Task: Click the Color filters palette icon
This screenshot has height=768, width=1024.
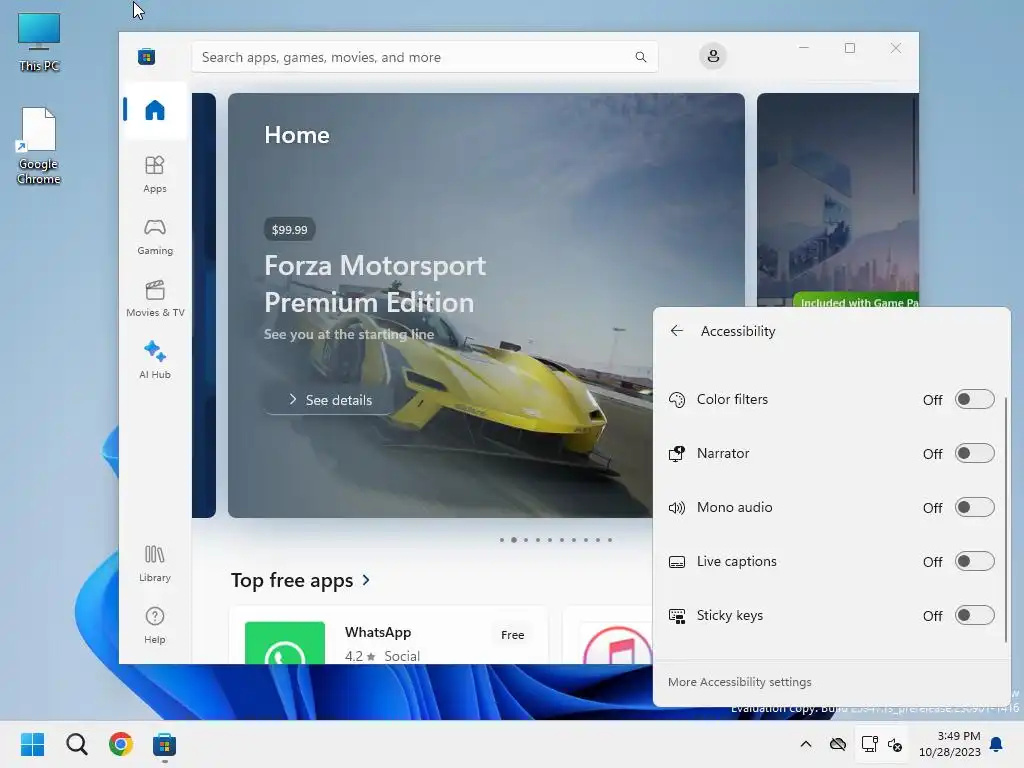Action: coord(677,400)
